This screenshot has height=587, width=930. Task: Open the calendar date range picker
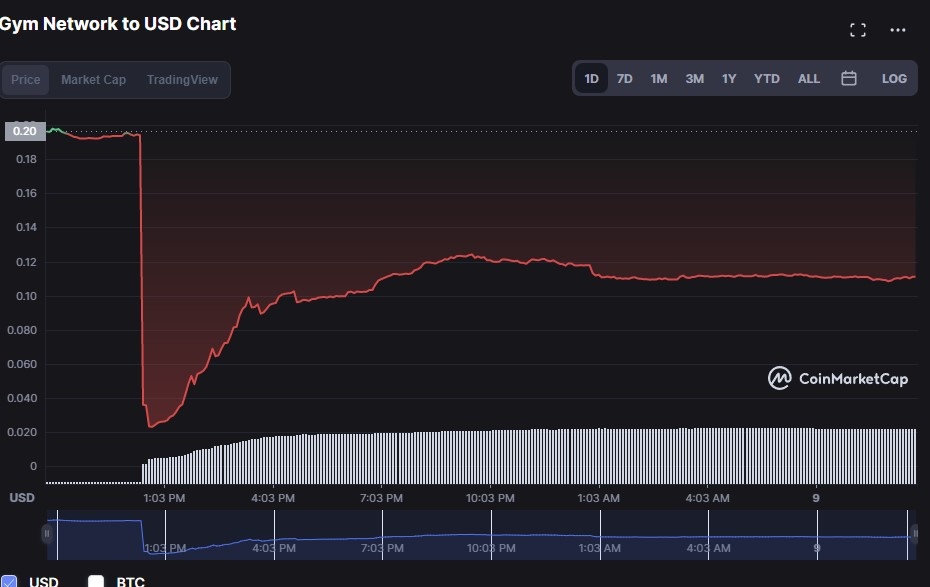click(849, 78)
